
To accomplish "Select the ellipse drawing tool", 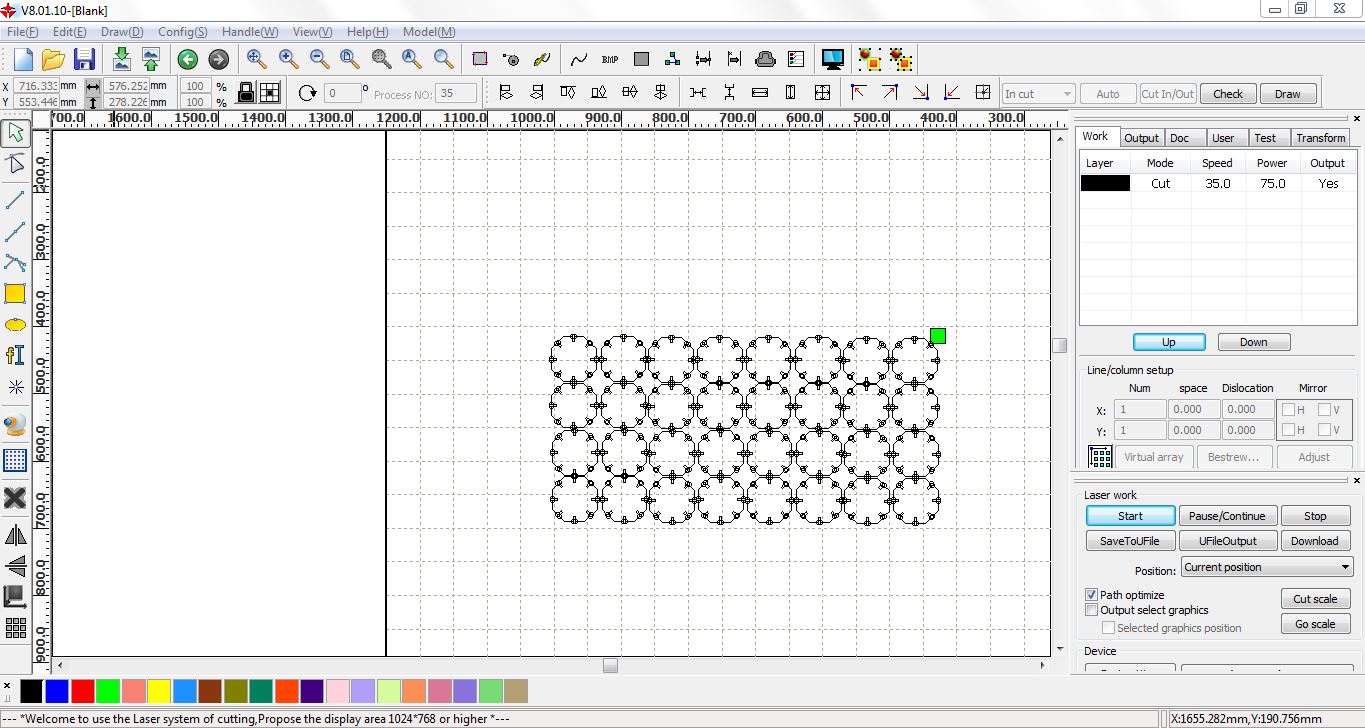I will (15, 325).
